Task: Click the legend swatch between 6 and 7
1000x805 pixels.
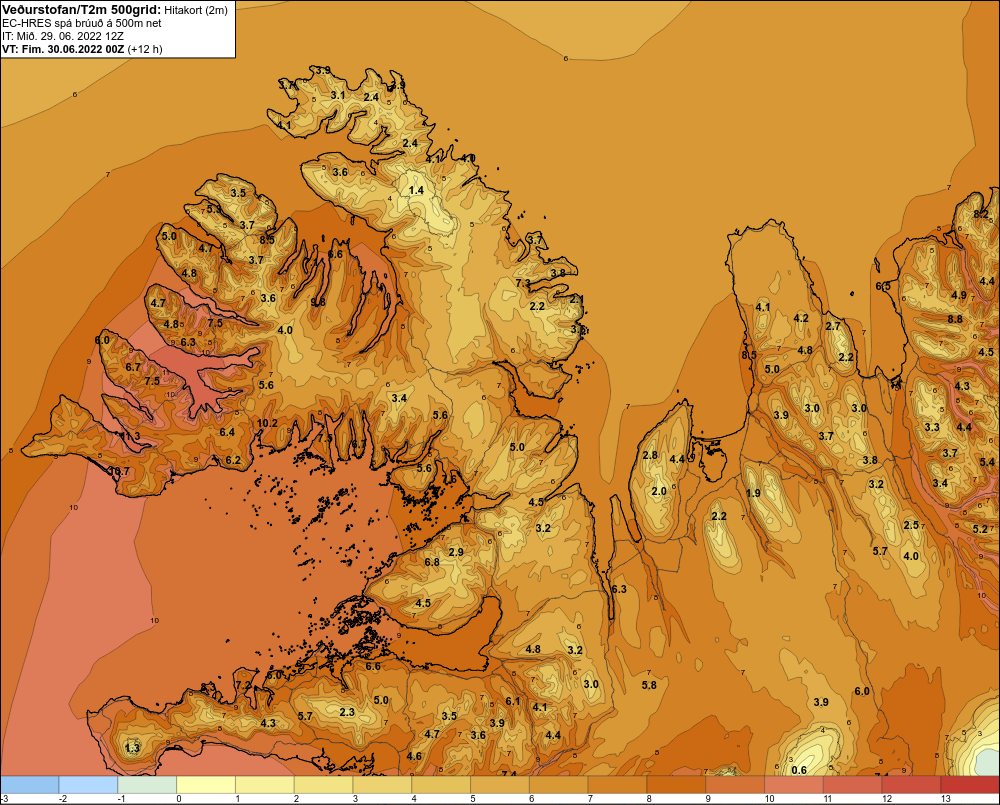Action: [x=559, y=785]
